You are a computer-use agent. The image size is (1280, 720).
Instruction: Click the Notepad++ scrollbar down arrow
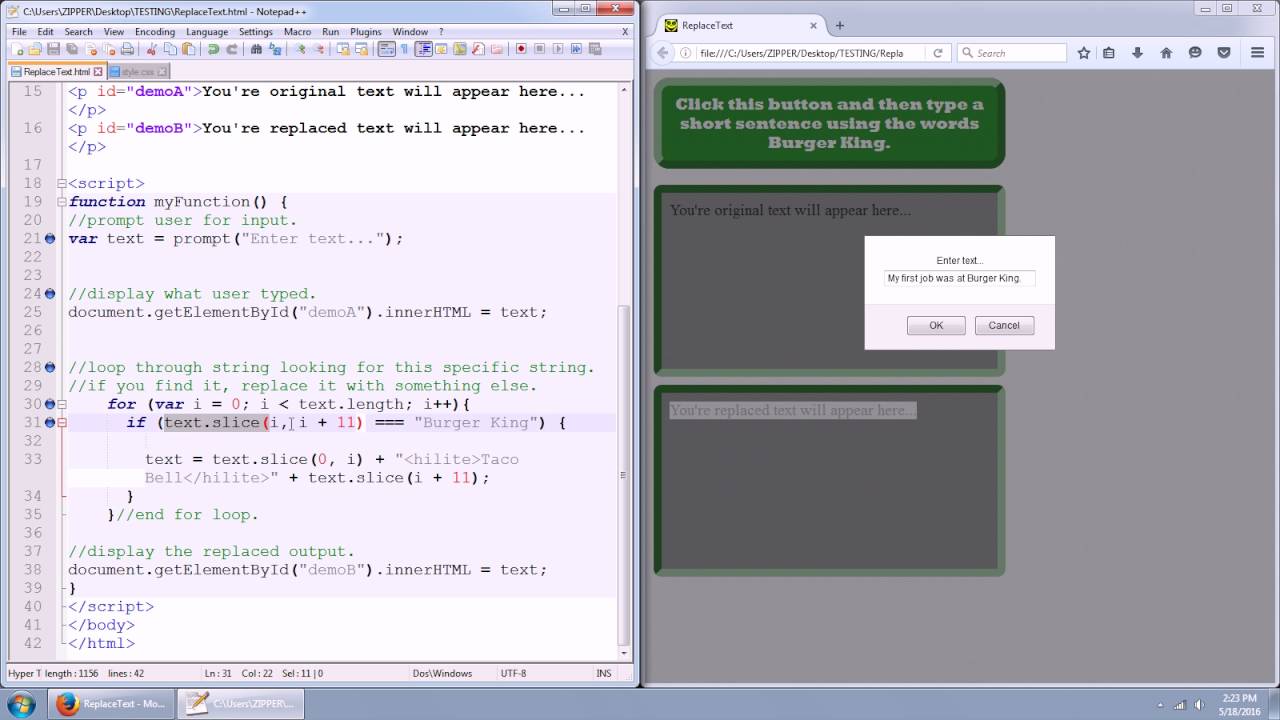tap(625, 653)
